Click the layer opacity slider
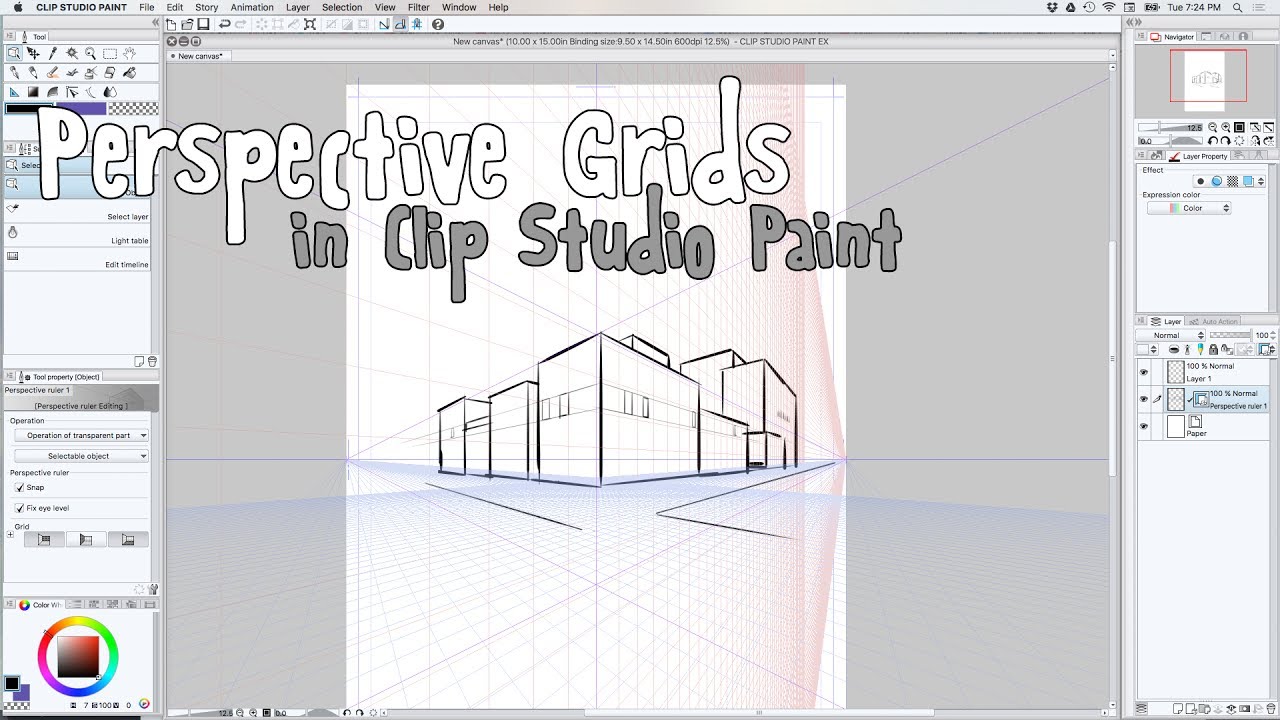 coord(1230,335)
